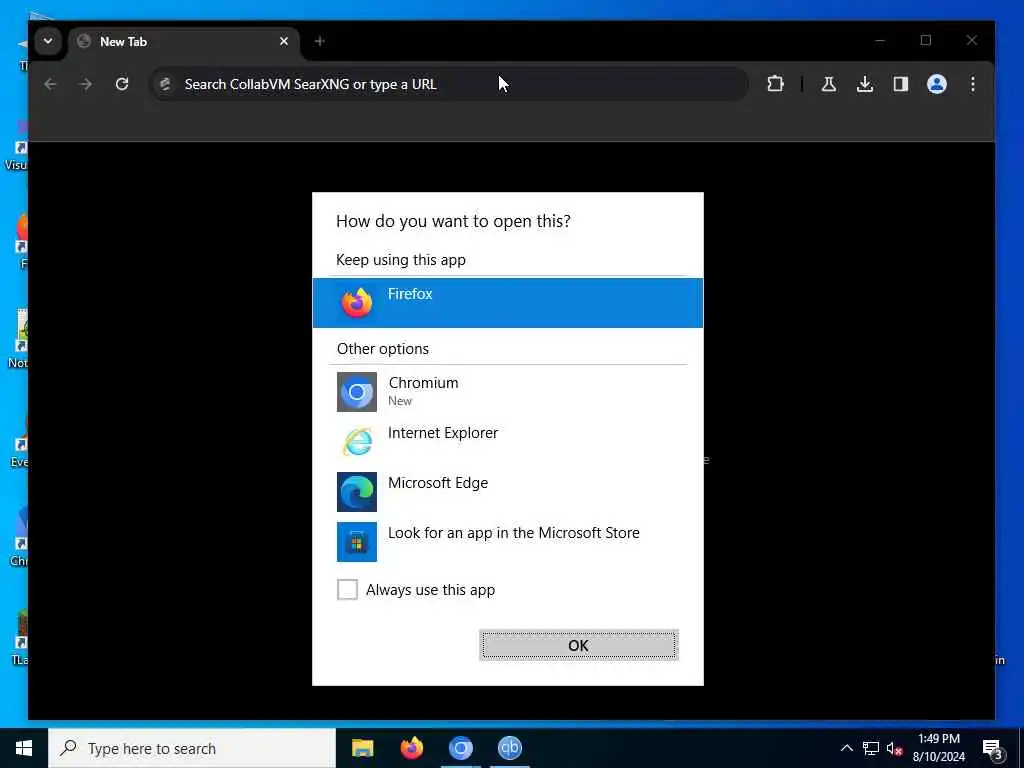The height and width of the screenshot is (768, 1024).
Task: Minimize the browser window
Action: (880, 40)
